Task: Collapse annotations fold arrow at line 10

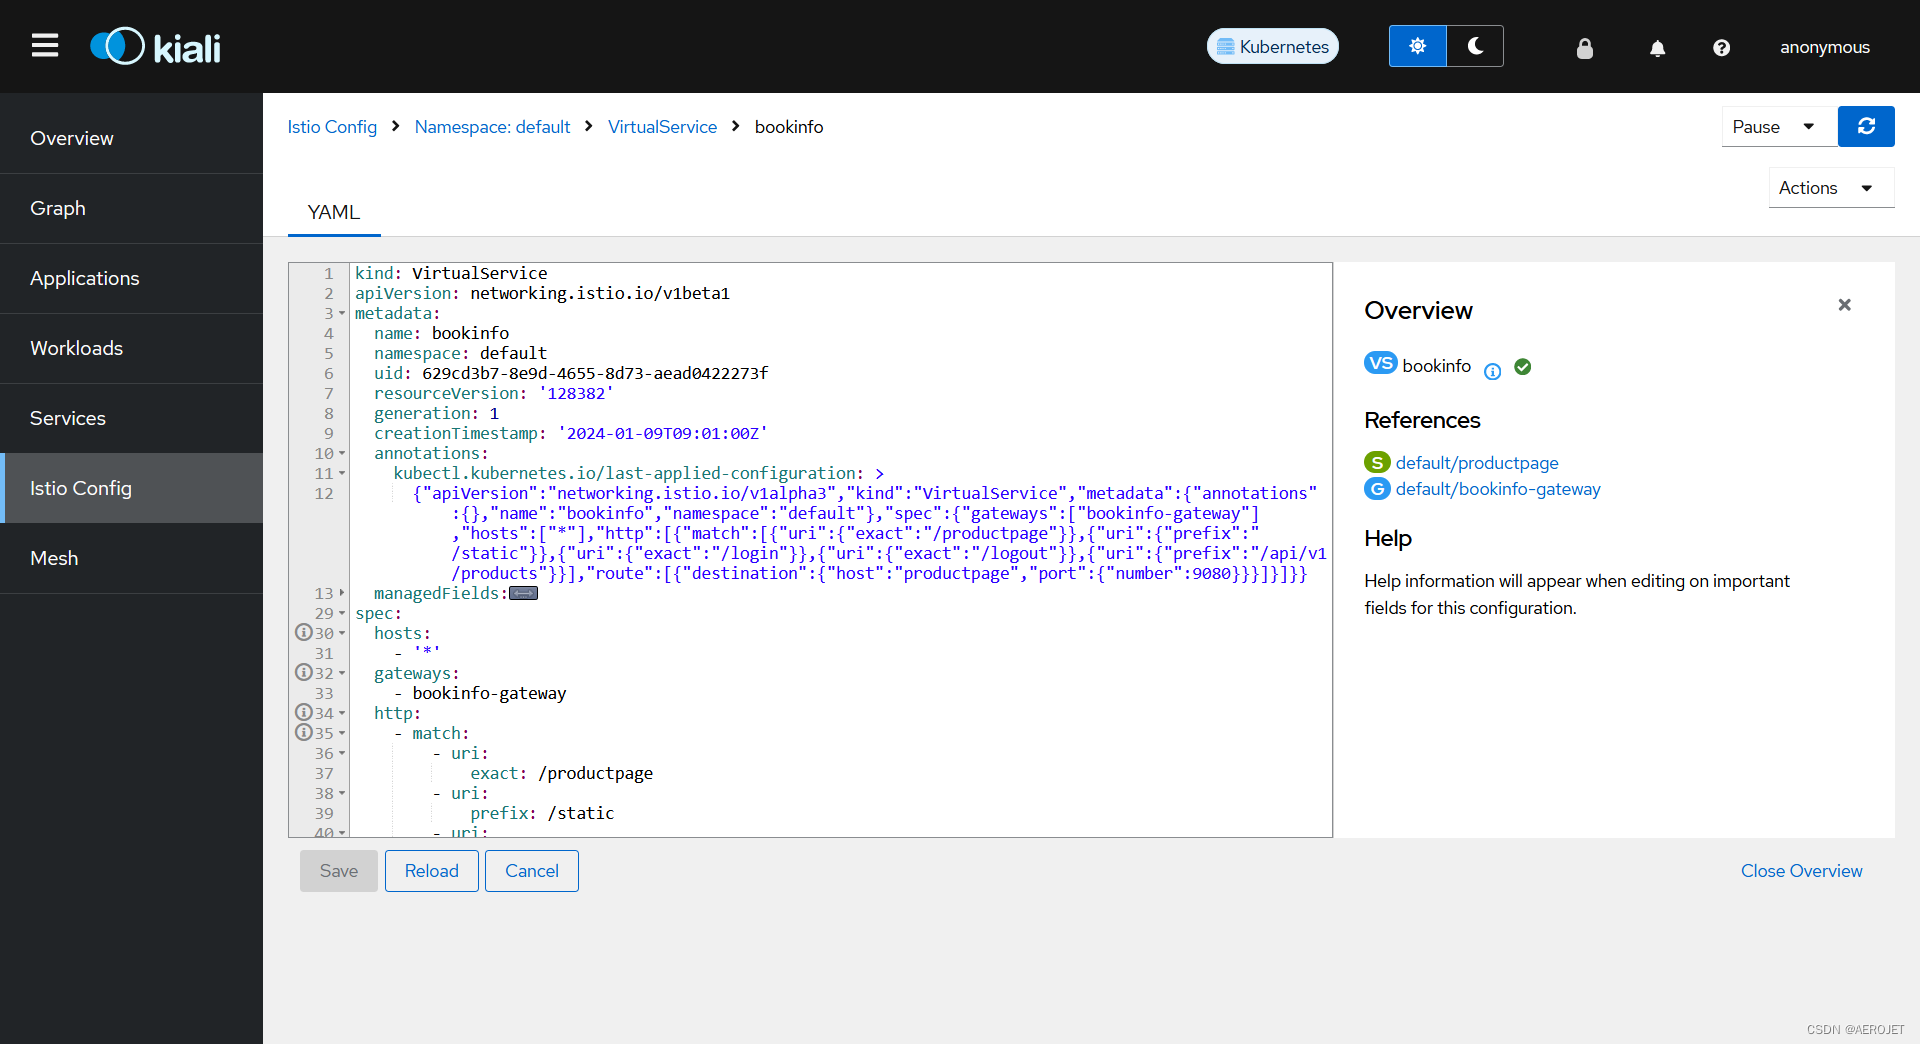Action: click(x=342, y=453)
